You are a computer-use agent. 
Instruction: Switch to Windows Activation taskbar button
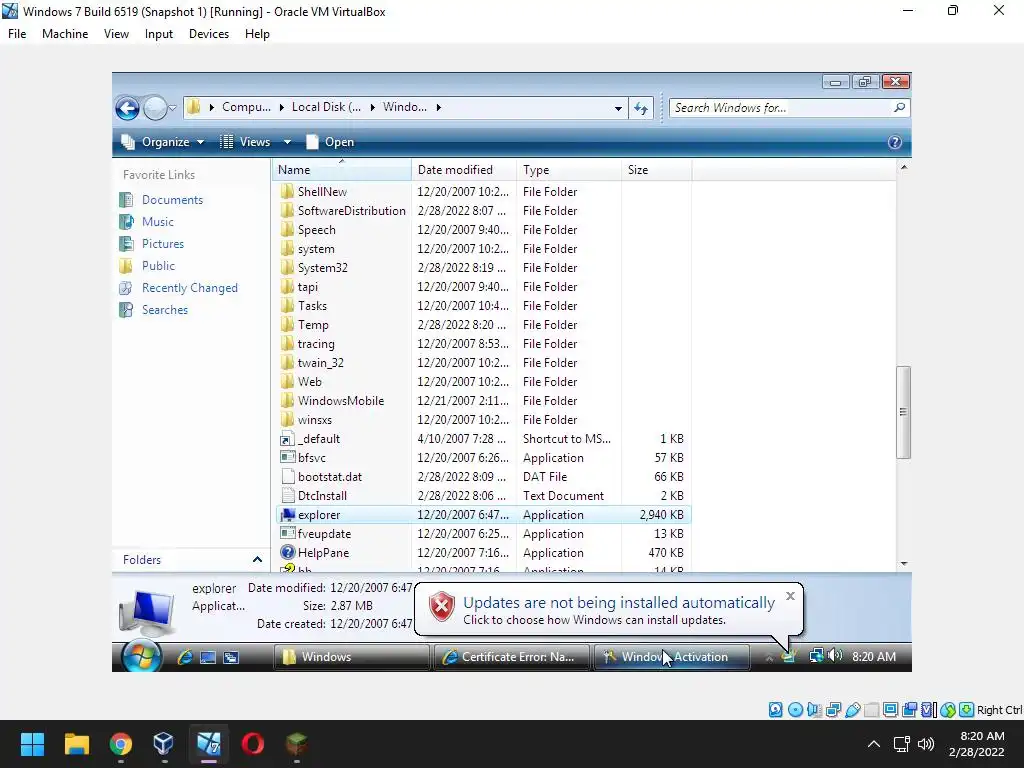coord(671,657)
